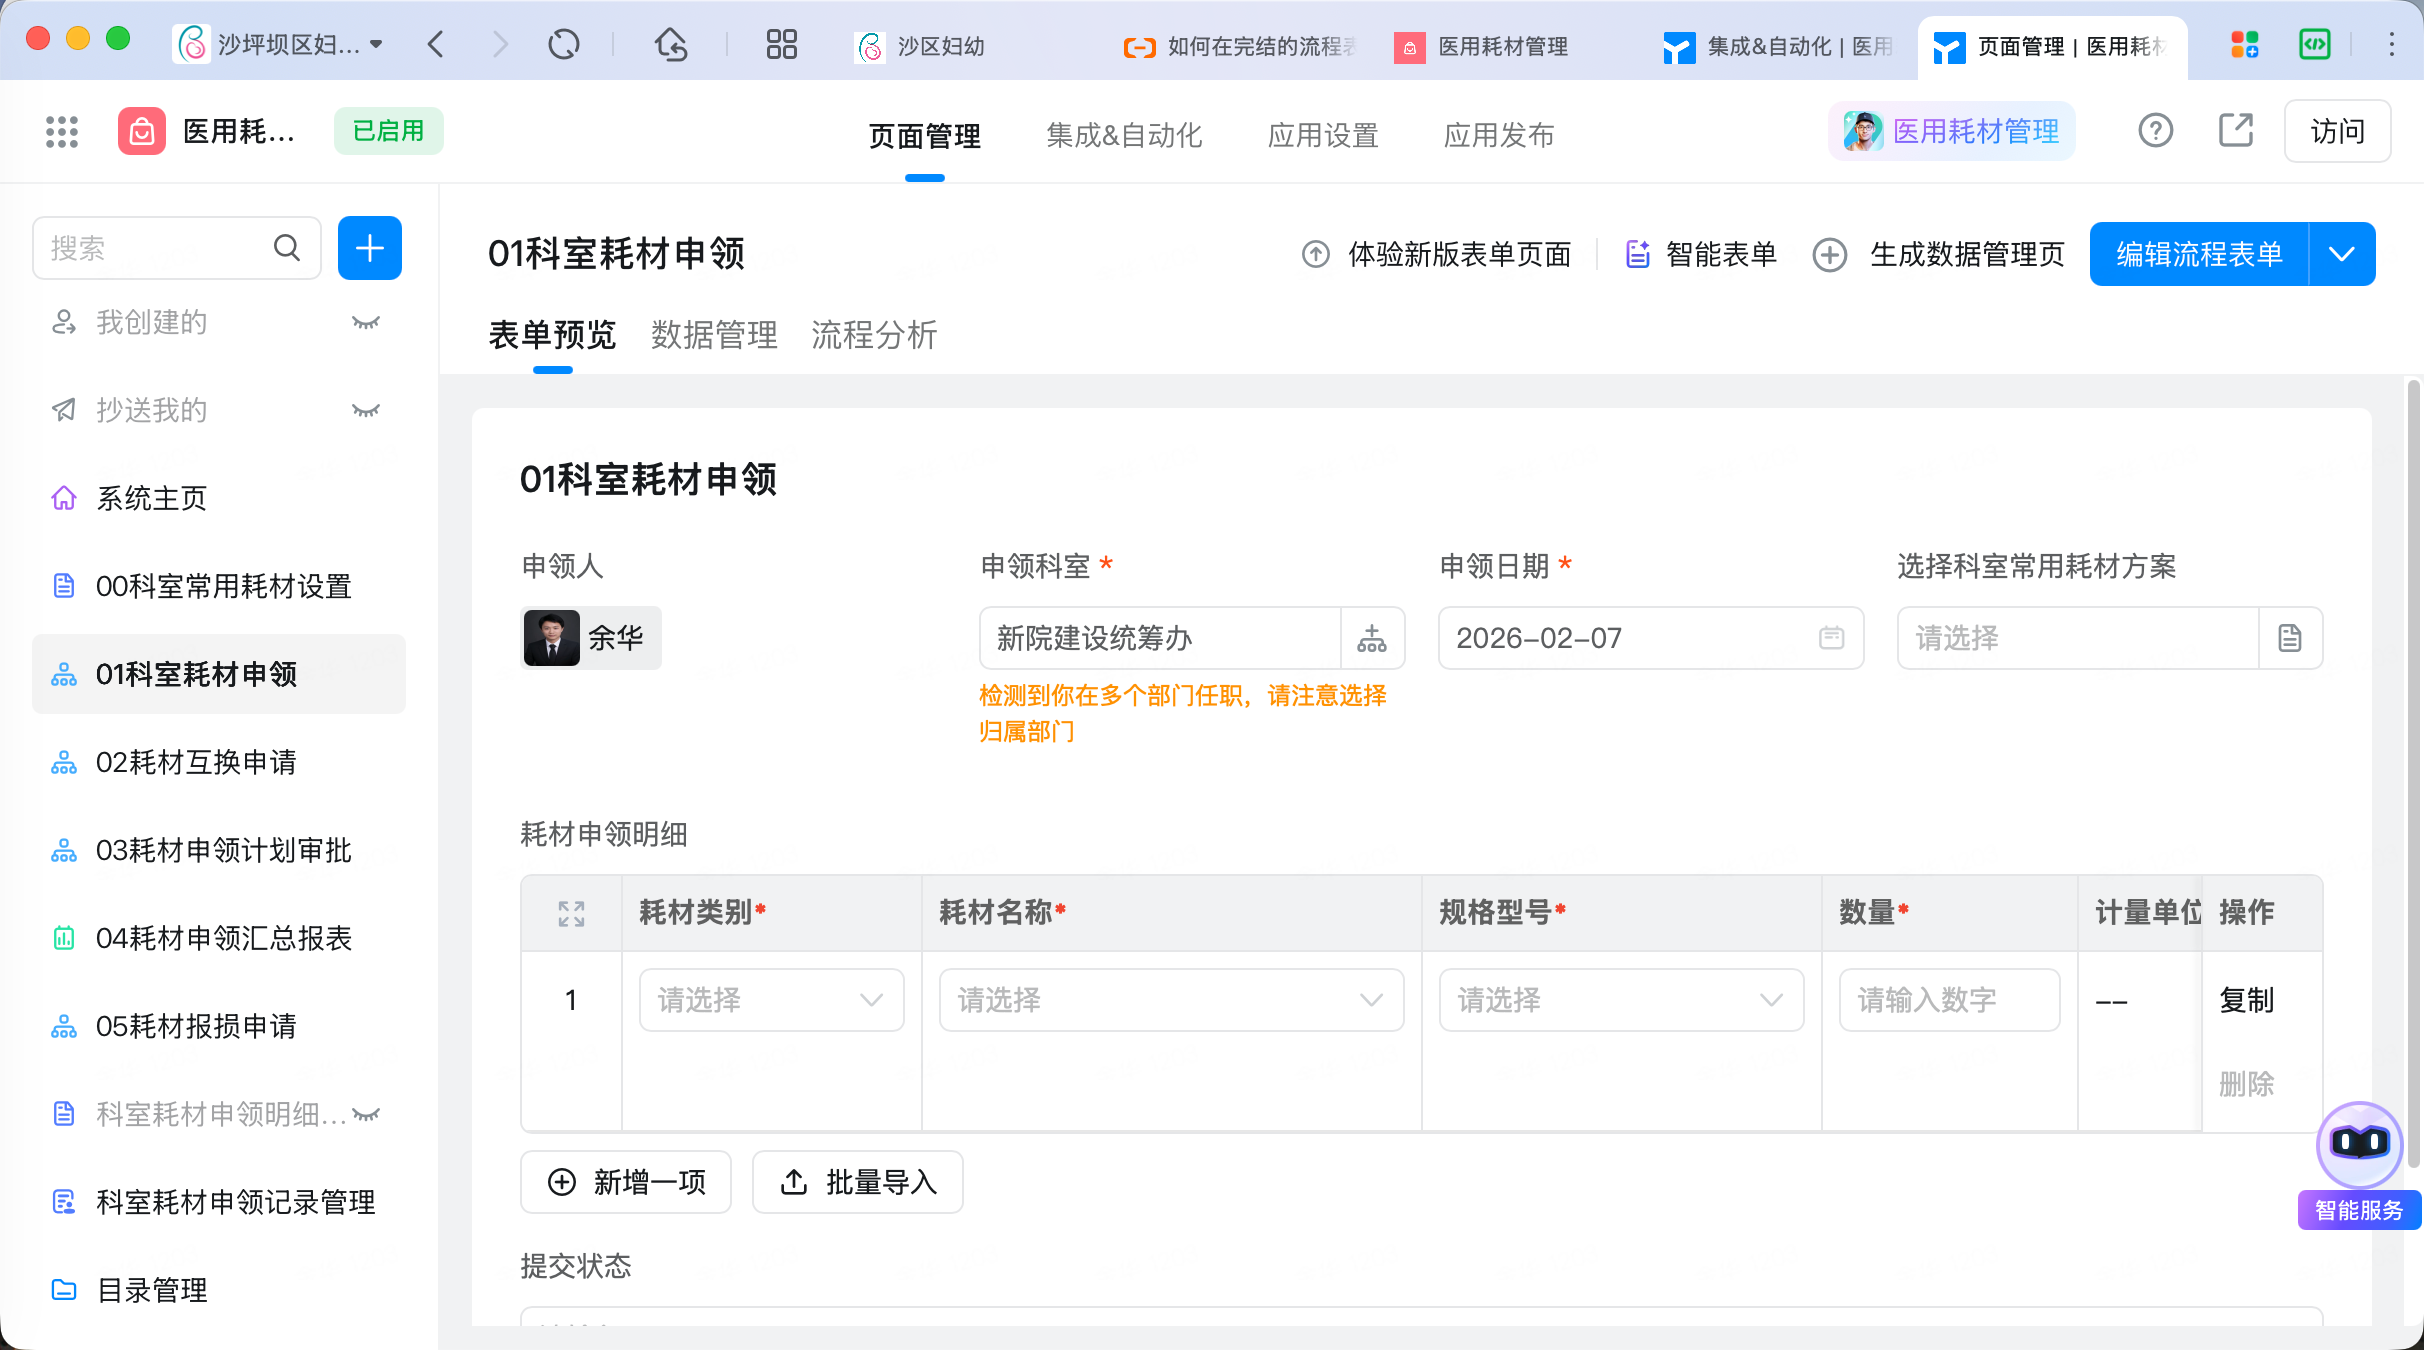The image size is (2424, 1350).
Task: Click department org-tree icon in 申领科室 field
Action: [1371, 638]
